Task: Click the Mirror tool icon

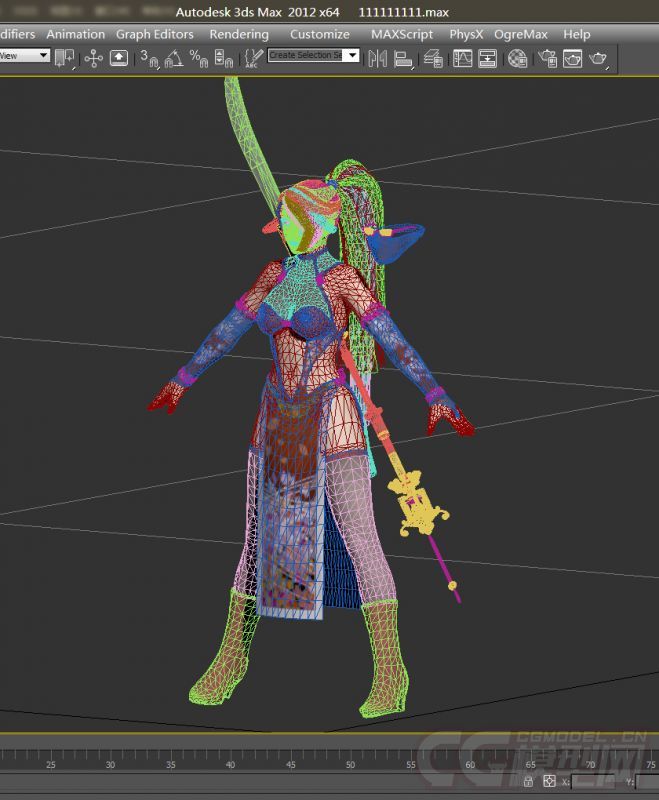Action: (x=378, y=58)
